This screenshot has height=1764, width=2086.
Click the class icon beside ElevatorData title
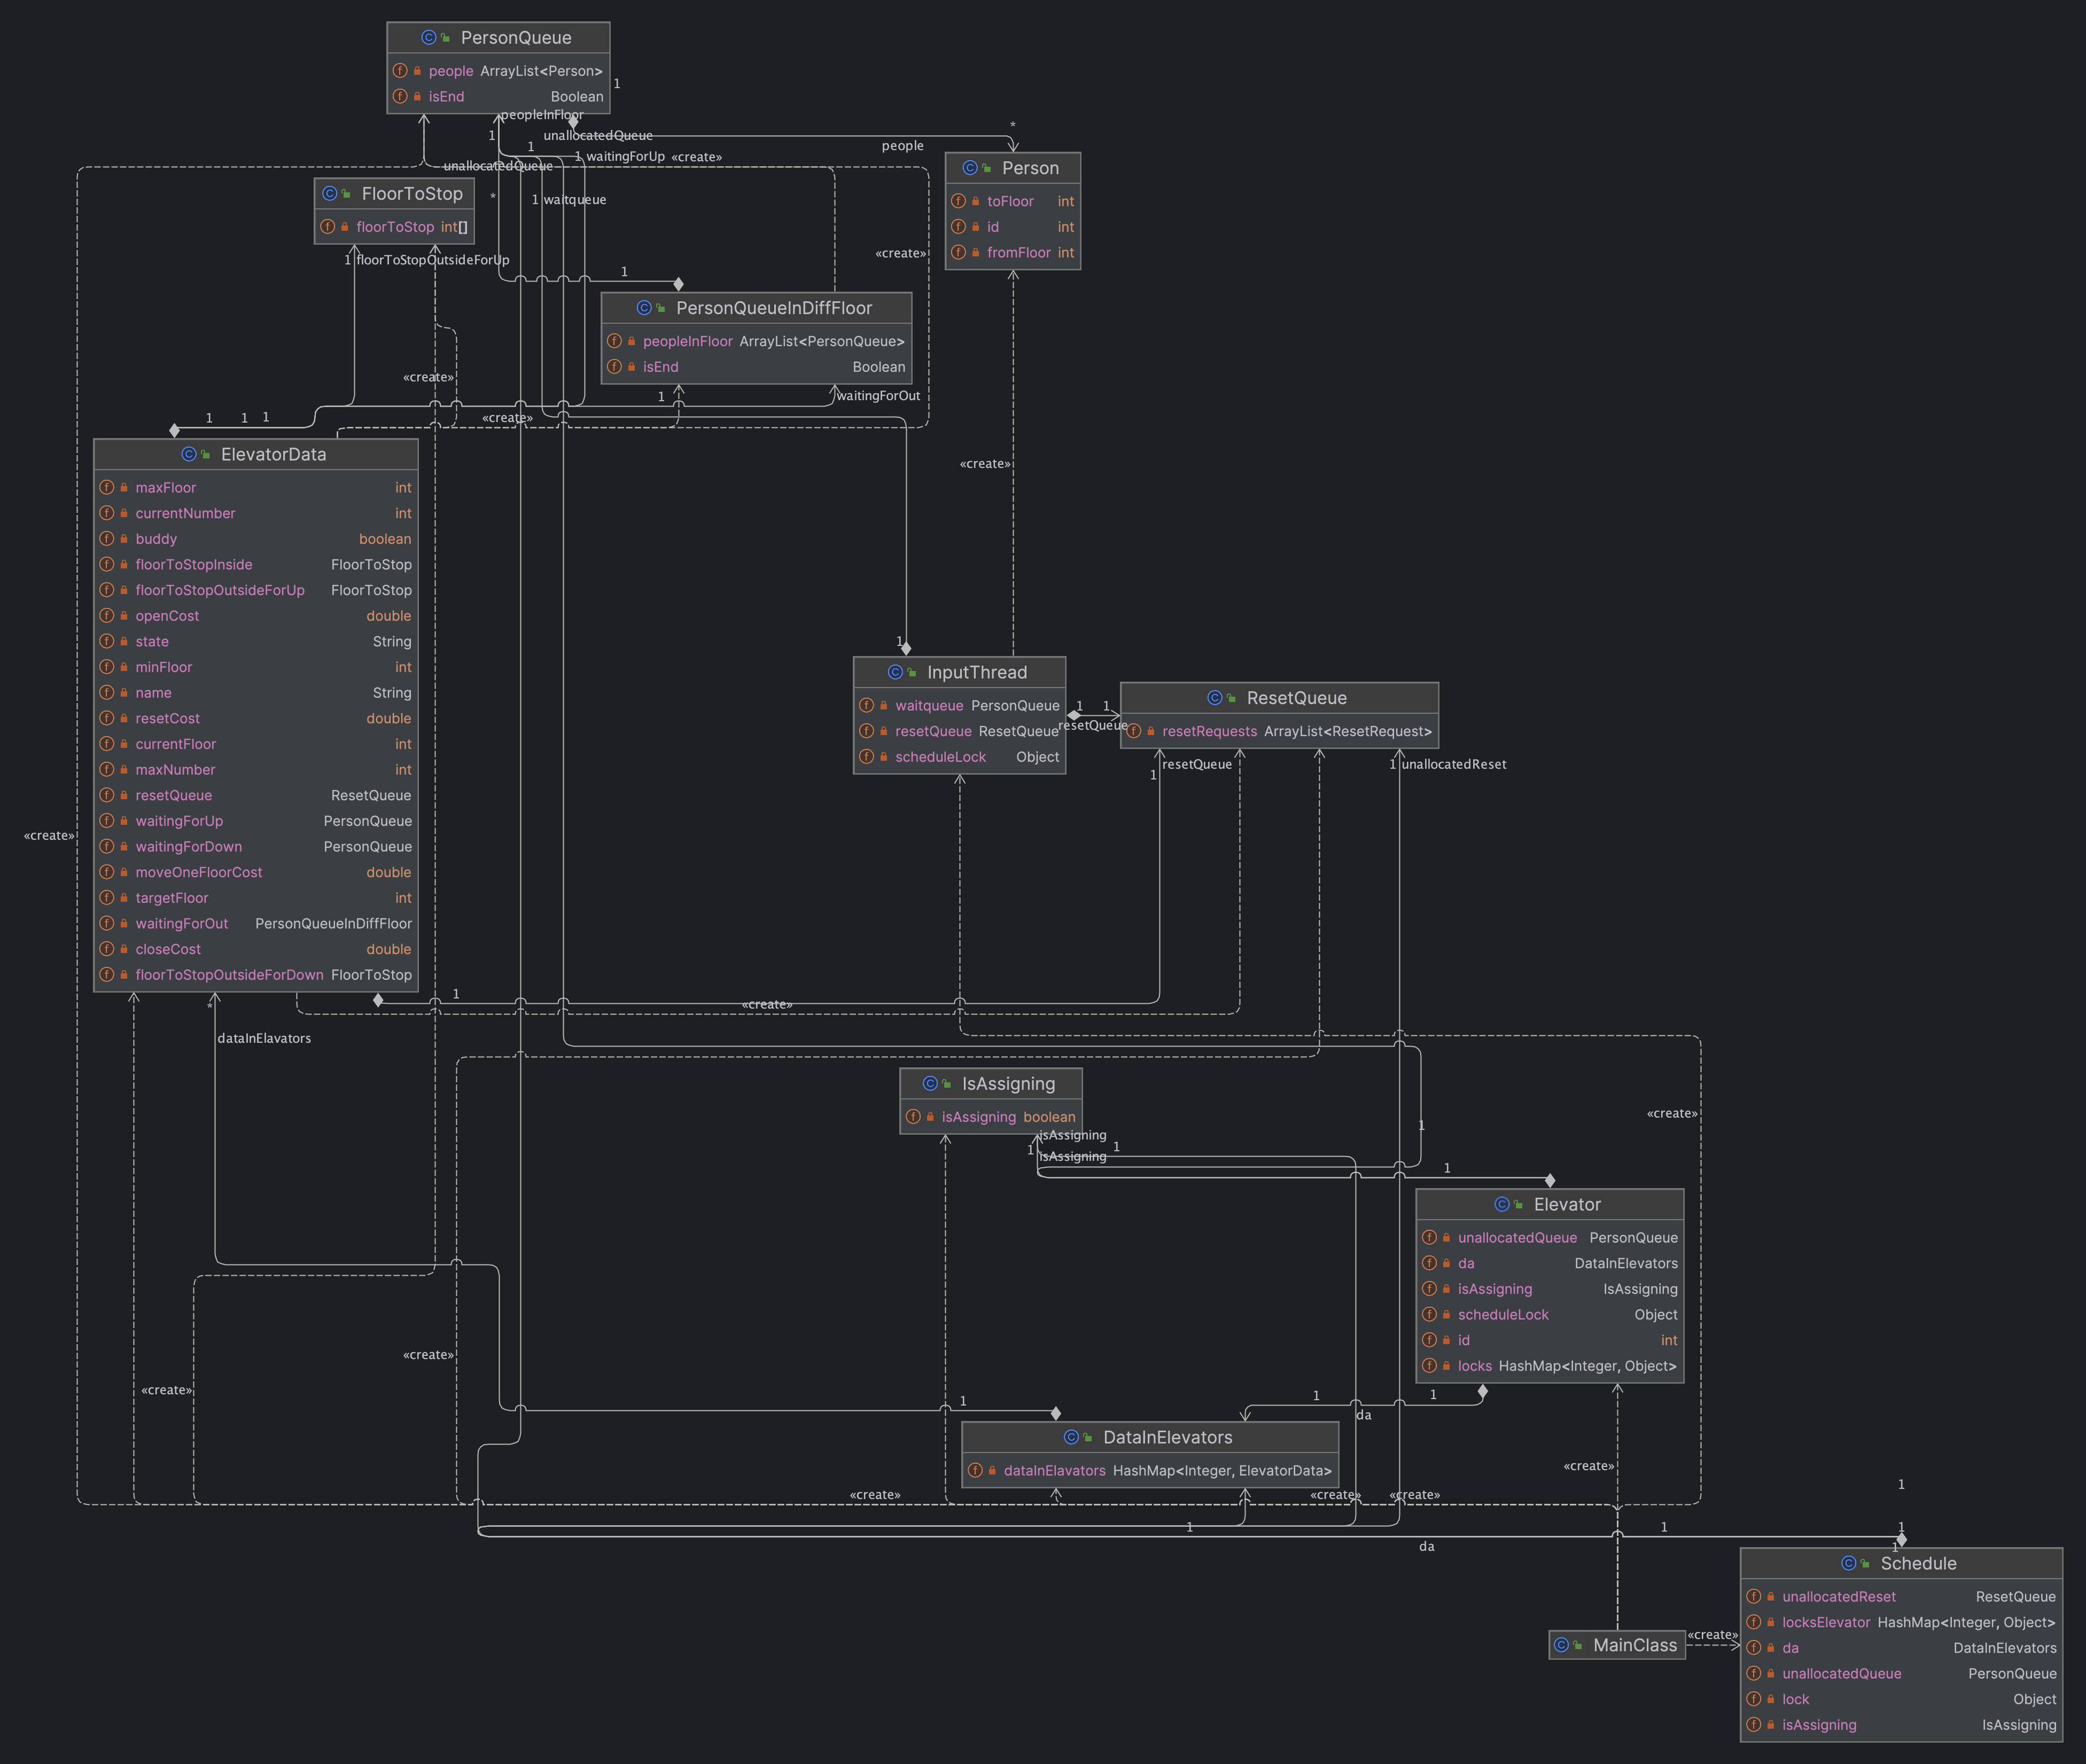coord(189,454)
